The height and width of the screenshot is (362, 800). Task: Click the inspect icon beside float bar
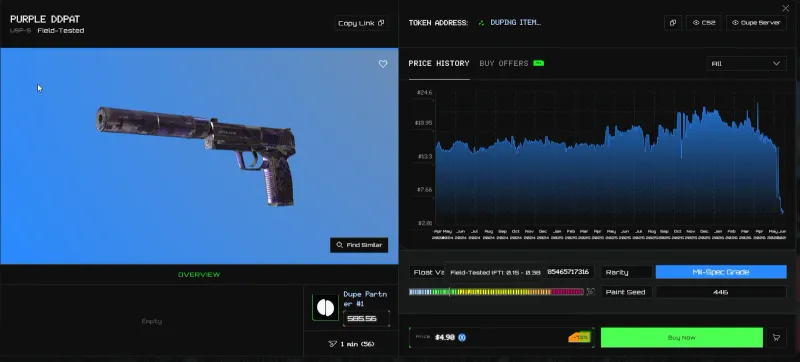[590, 292]
